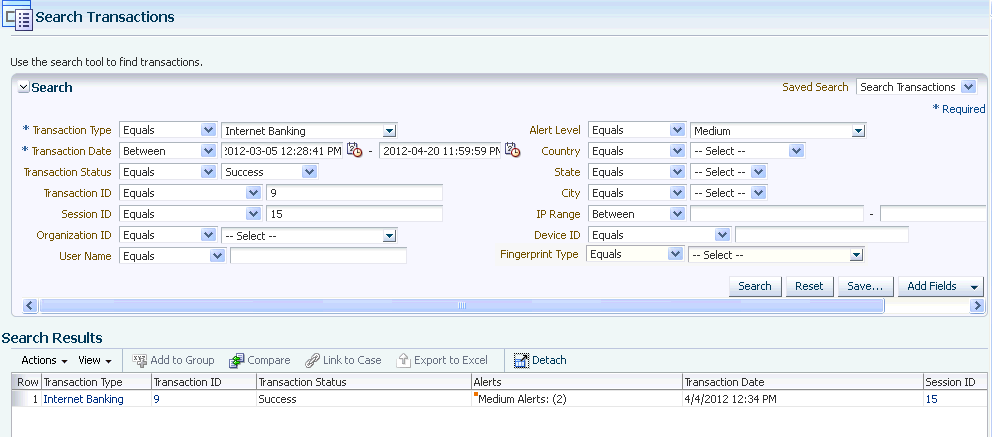Click the Compare transactions icon

click(237, 360)
